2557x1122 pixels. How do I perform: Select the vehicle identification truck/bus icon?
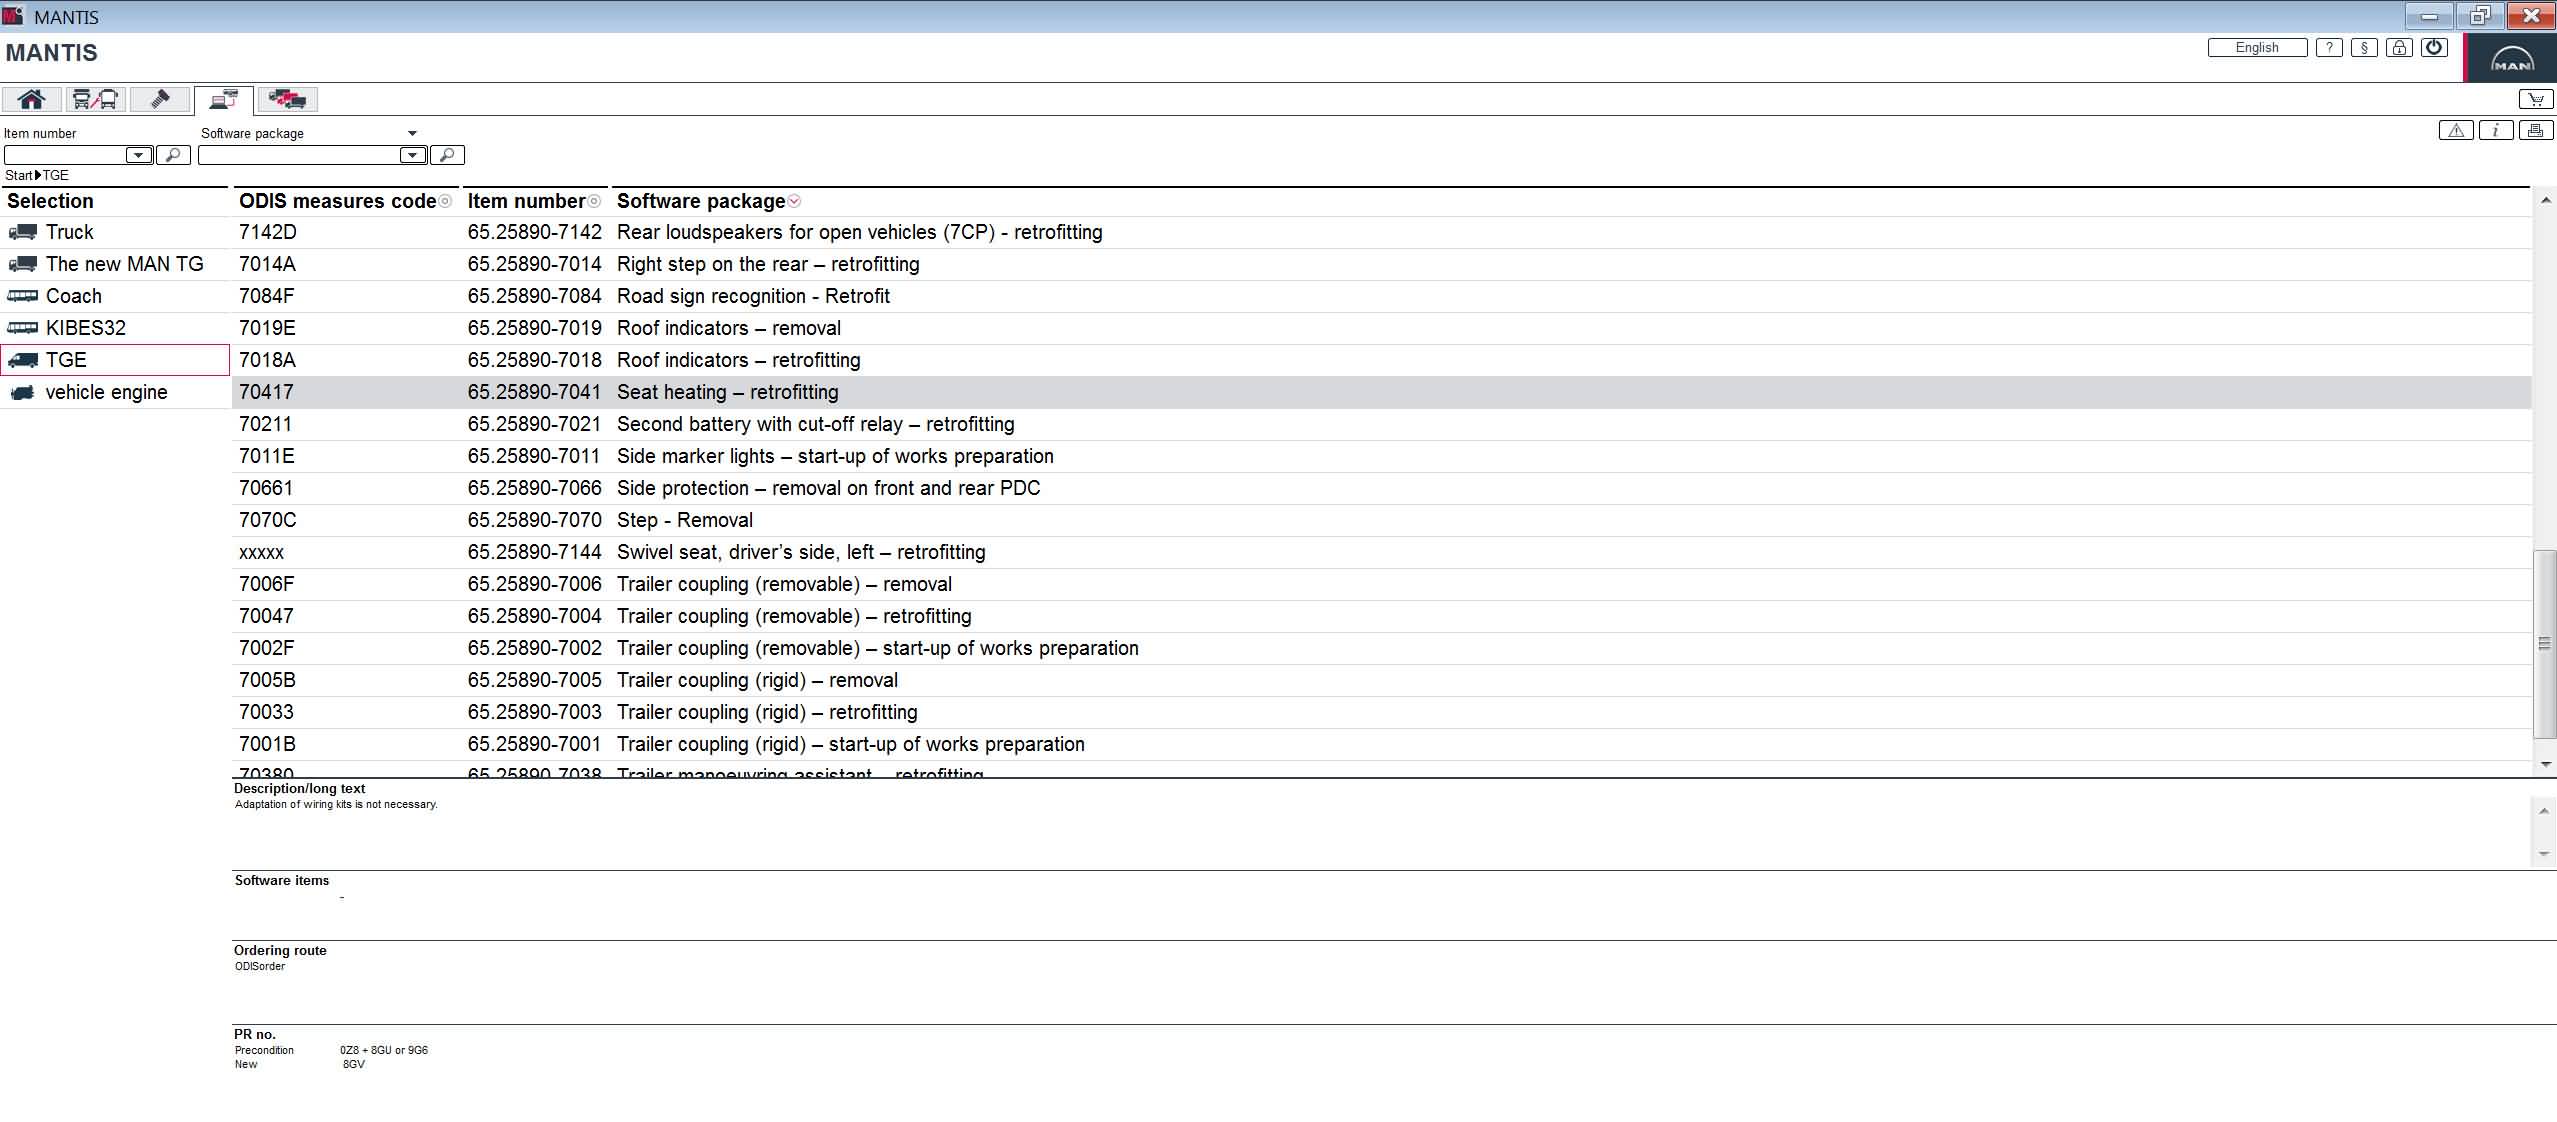[95, 99]
